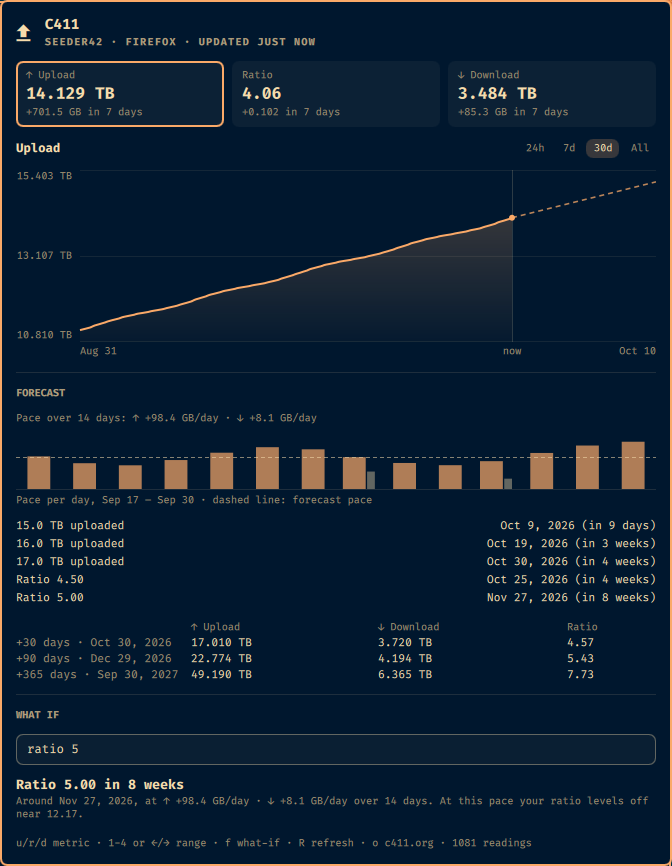Click the 49.190 TB upload projection value
Image resolution: width=672 pixels, height=866 pixels.
tap(221, 674)
